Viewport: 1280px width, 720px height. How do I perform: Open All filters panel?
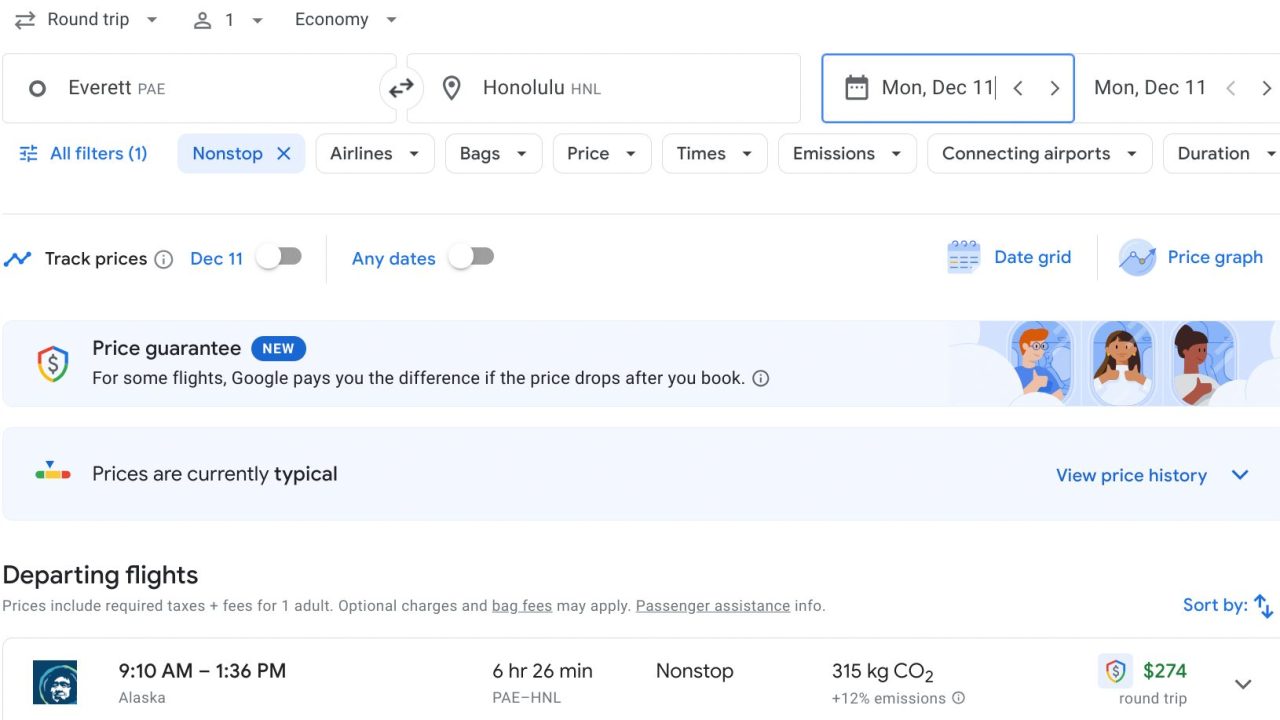click(x=83, y=153)
